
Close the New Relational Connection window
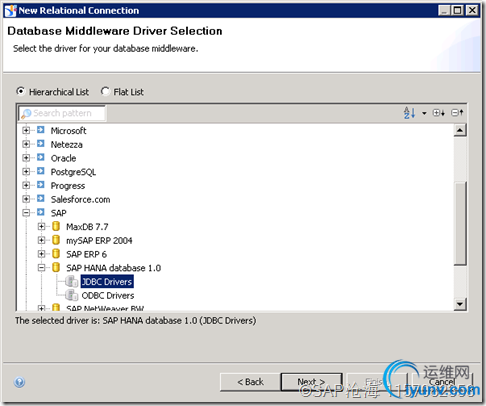(x=472, y=10)
